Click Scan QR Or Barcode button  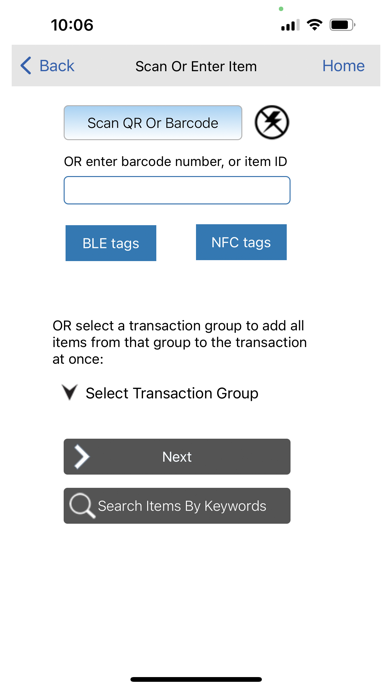pos(153,123)
